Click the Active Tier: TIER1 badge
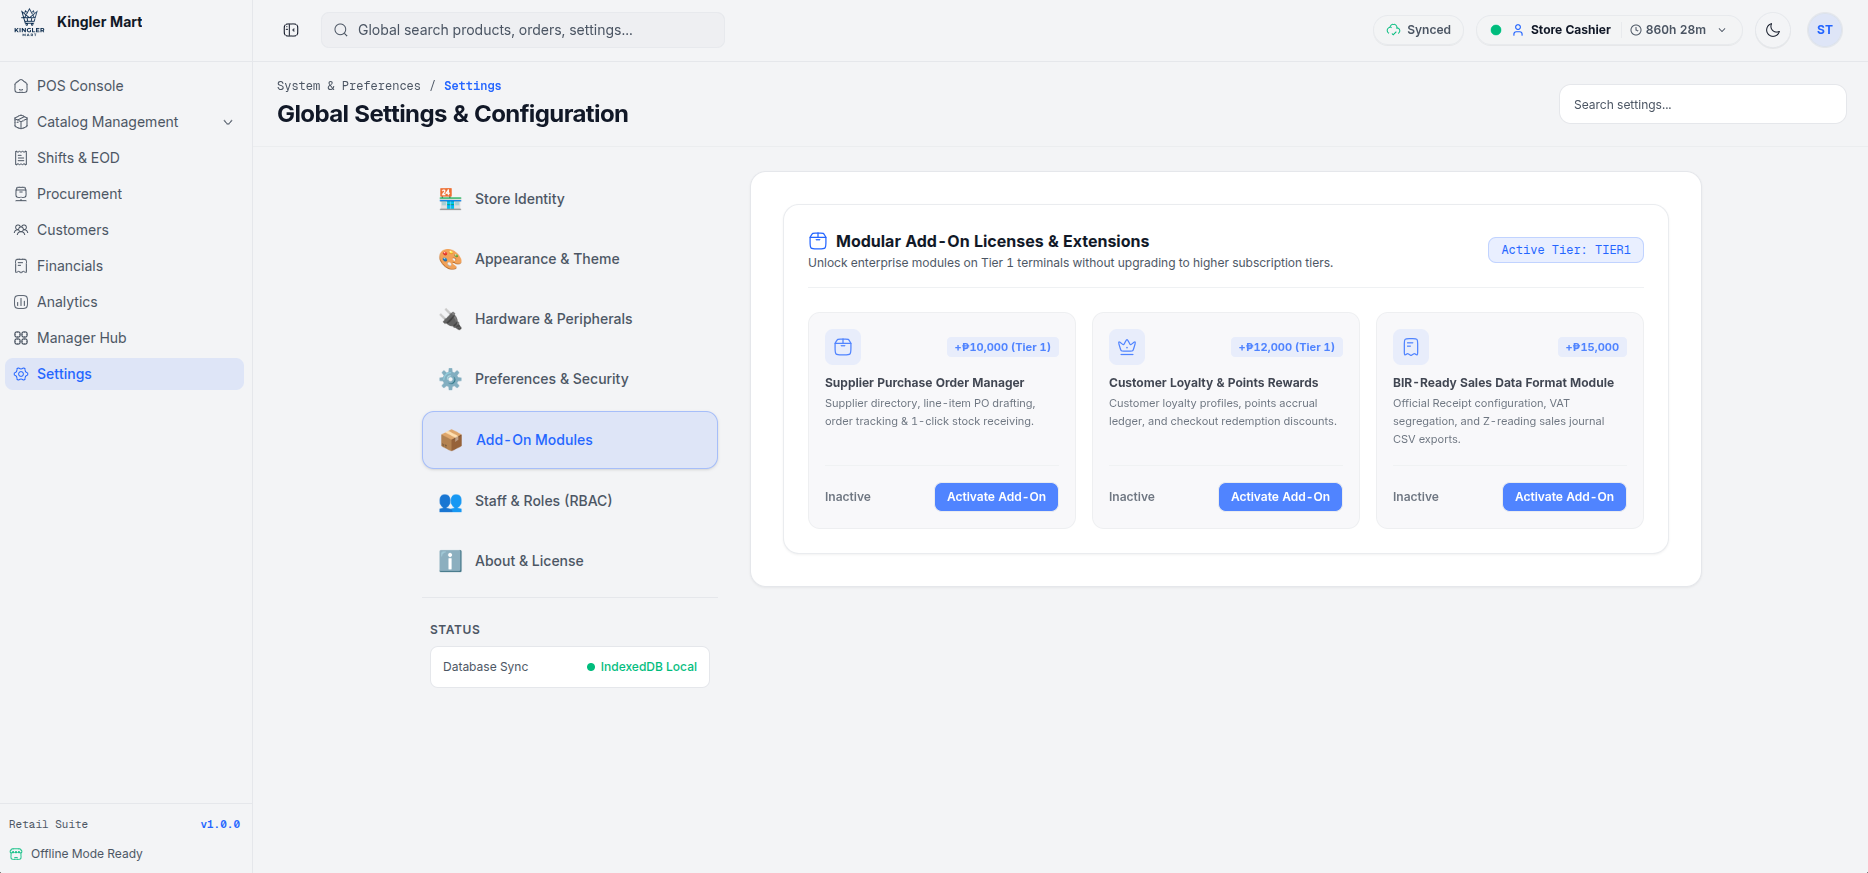Screen dimensions: 1868x873 click(1566, 250)
